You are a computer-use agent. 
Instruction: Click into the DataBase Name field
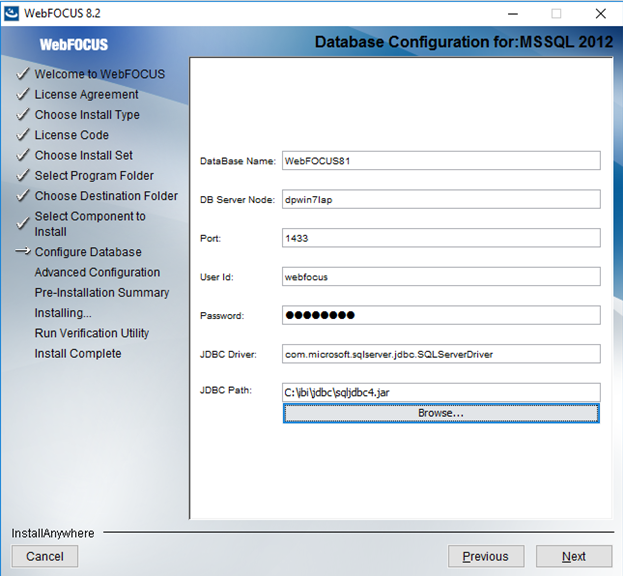coord(441,160)
